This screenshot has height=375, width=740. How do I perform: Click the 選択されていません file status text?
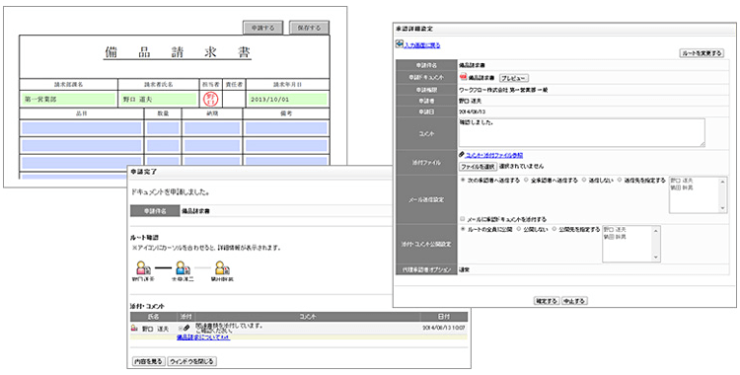click(x=521, y=167)
